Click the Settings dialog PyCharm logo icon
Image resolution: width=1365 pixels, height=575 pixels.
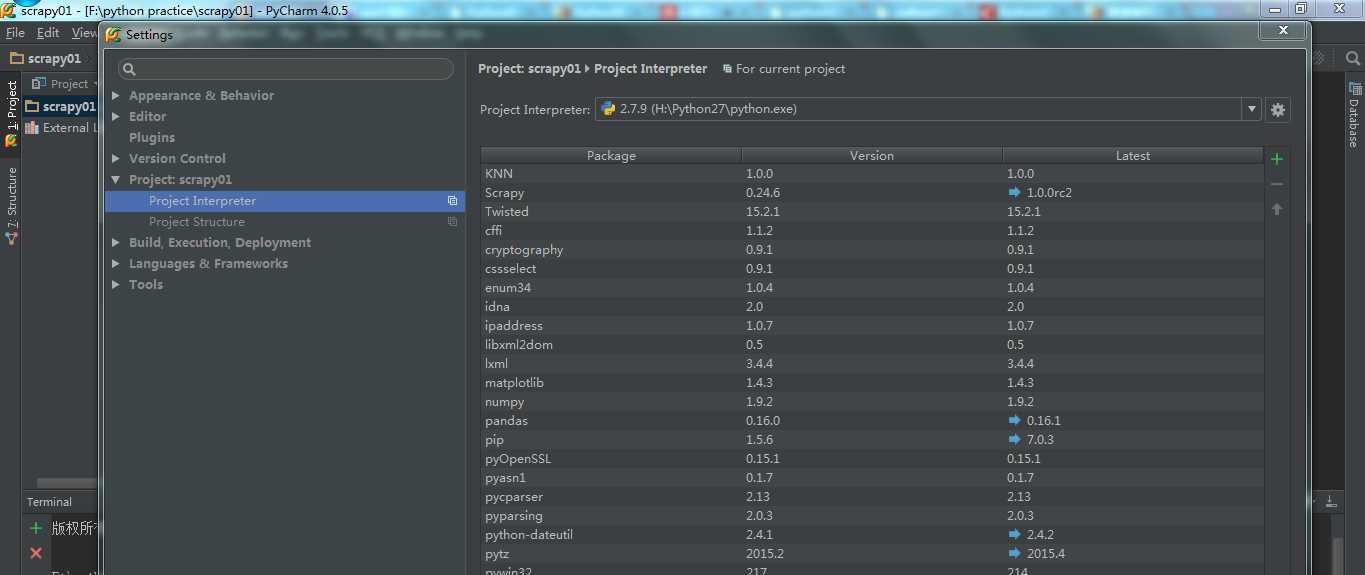(x=113, y=34)
